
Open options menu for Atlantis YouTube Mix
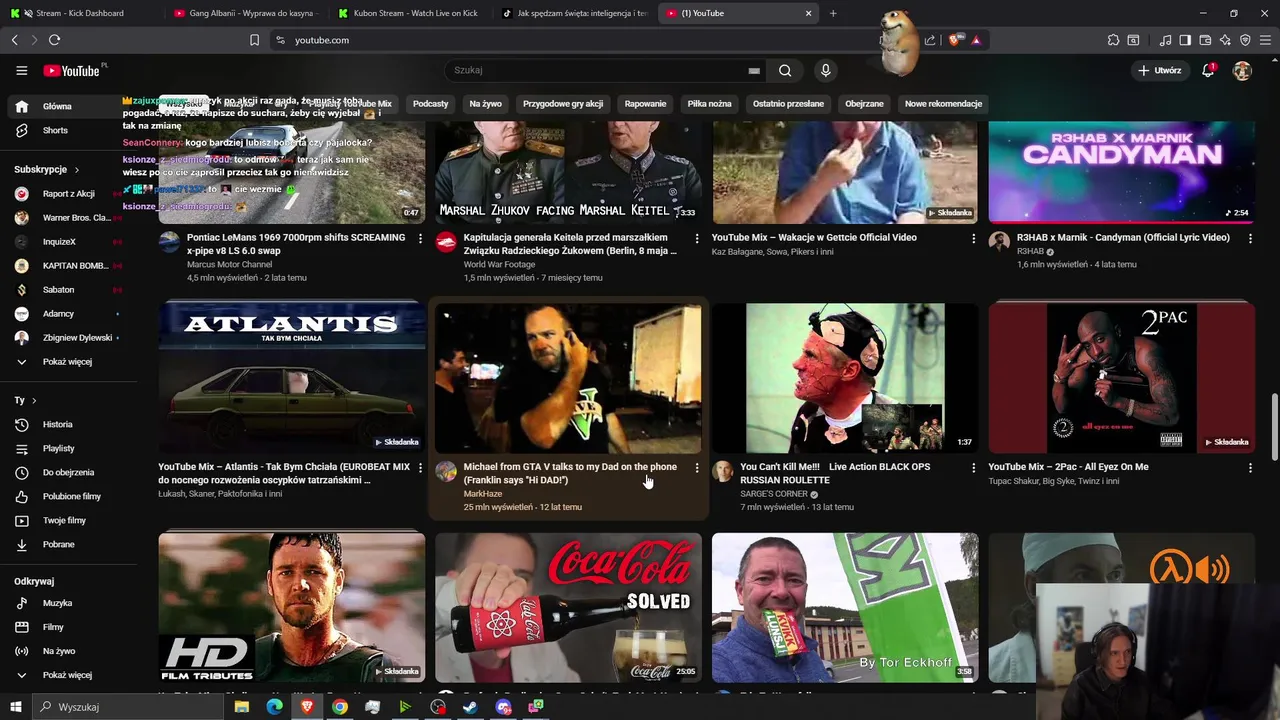(420, 467)
